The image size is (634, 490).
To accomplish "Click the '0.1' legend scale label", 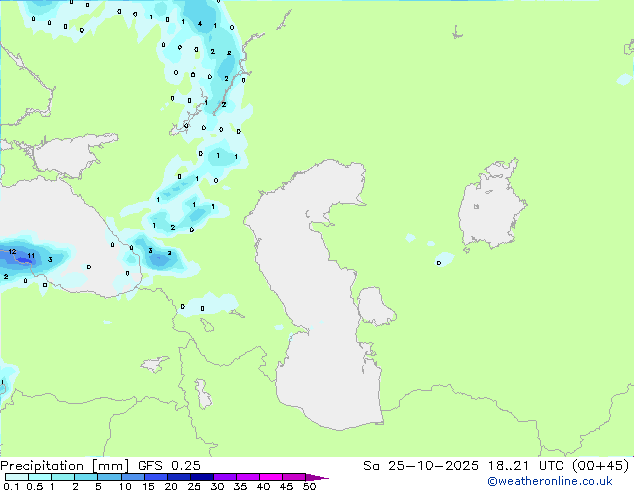I will 11,486.
